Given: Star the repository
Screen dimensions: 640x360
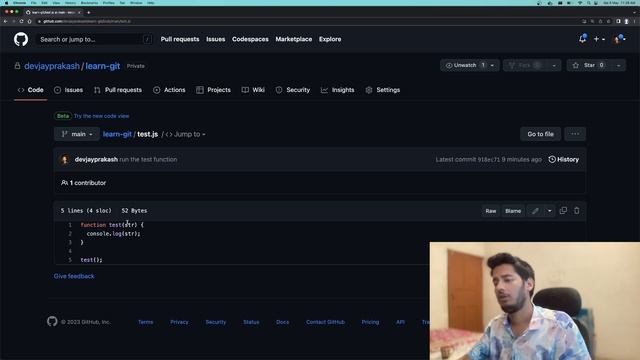Looking at the screenshot, I should tap(589, 65).
